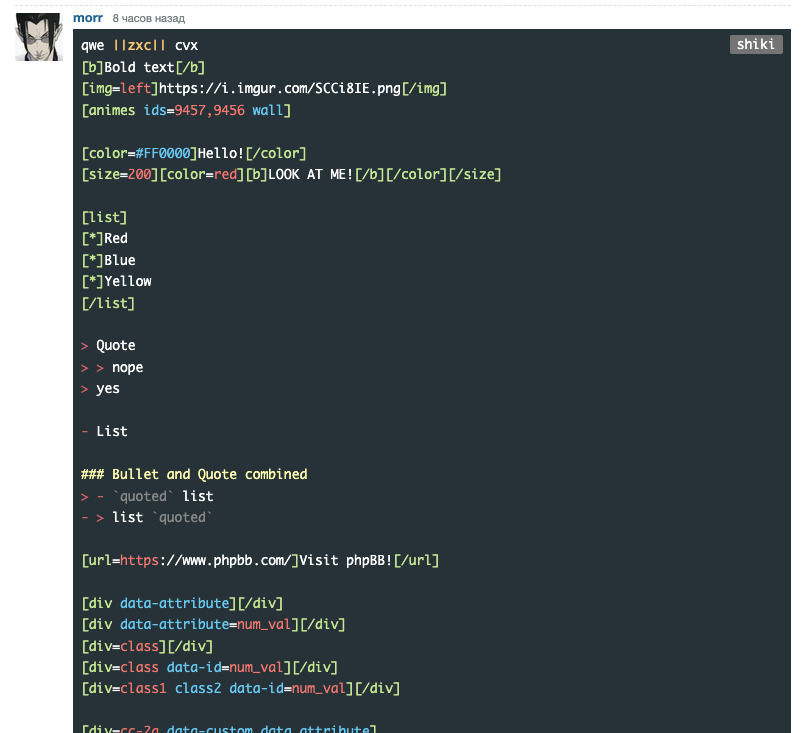Click the '[div=class1 class2 data-id=num_val]' line
Screen dimensions: 804x733
pos(240,688)
